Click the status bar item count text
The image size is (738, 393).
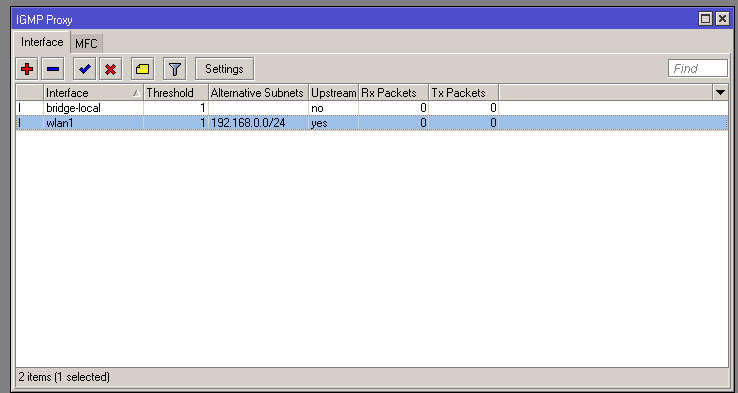[x=64, y=377]
